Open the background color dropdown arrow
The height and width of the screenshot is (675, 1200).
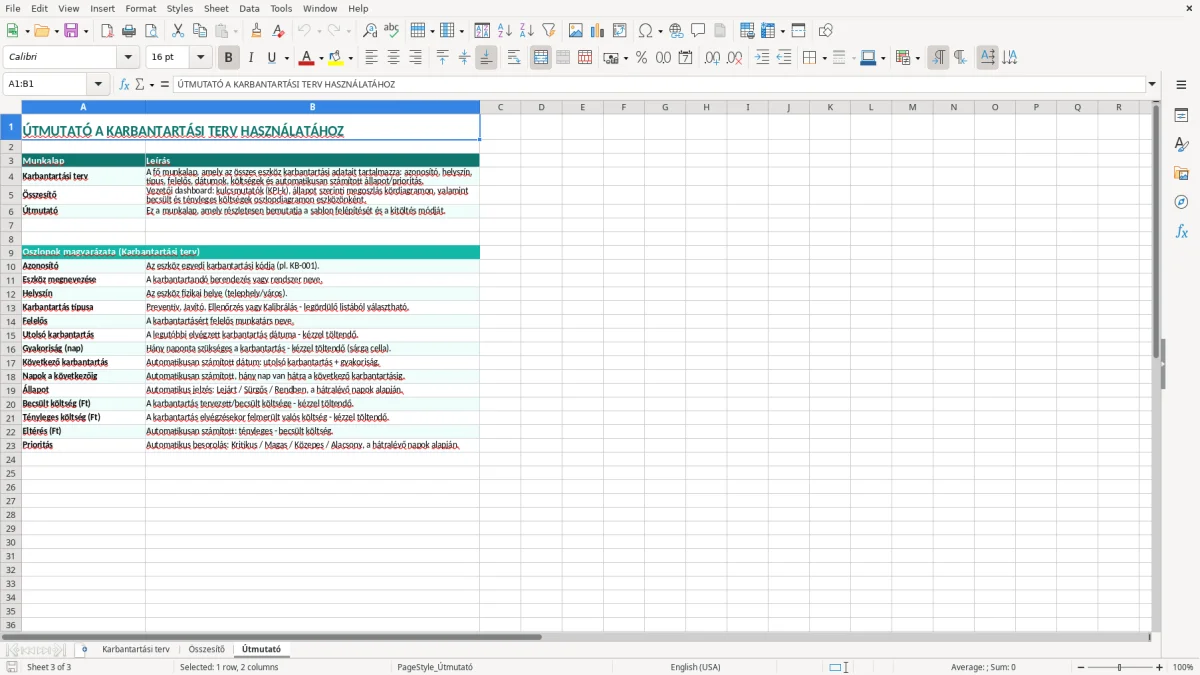point(350,58)
